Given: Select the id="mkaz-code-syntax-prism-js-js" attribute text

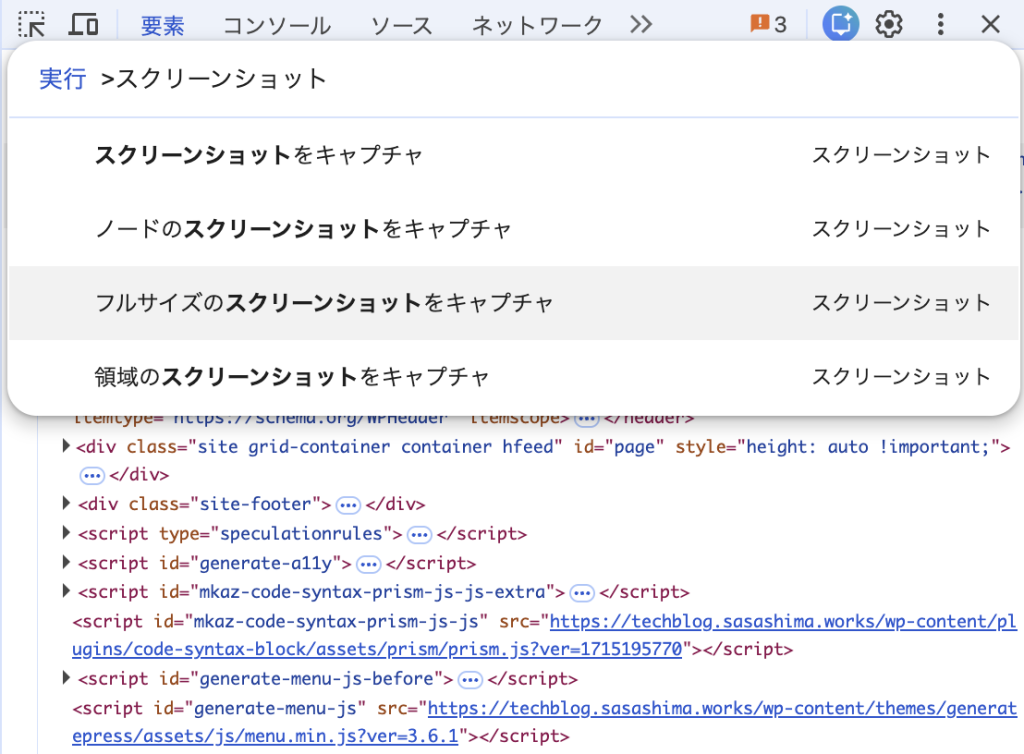Looking at the screenshot, I should 321,621.
